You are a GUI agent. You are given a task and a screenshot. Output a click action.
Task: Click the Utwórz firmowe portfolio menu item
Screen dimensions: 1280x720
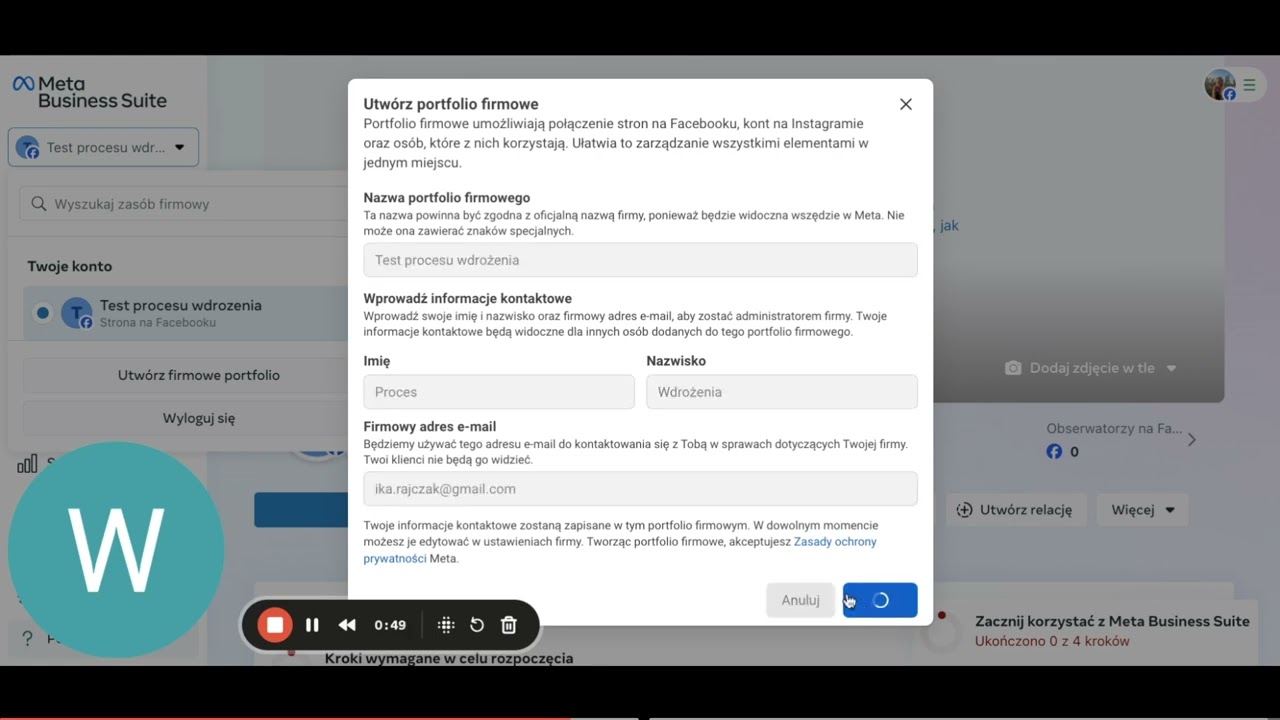(199, 375)
